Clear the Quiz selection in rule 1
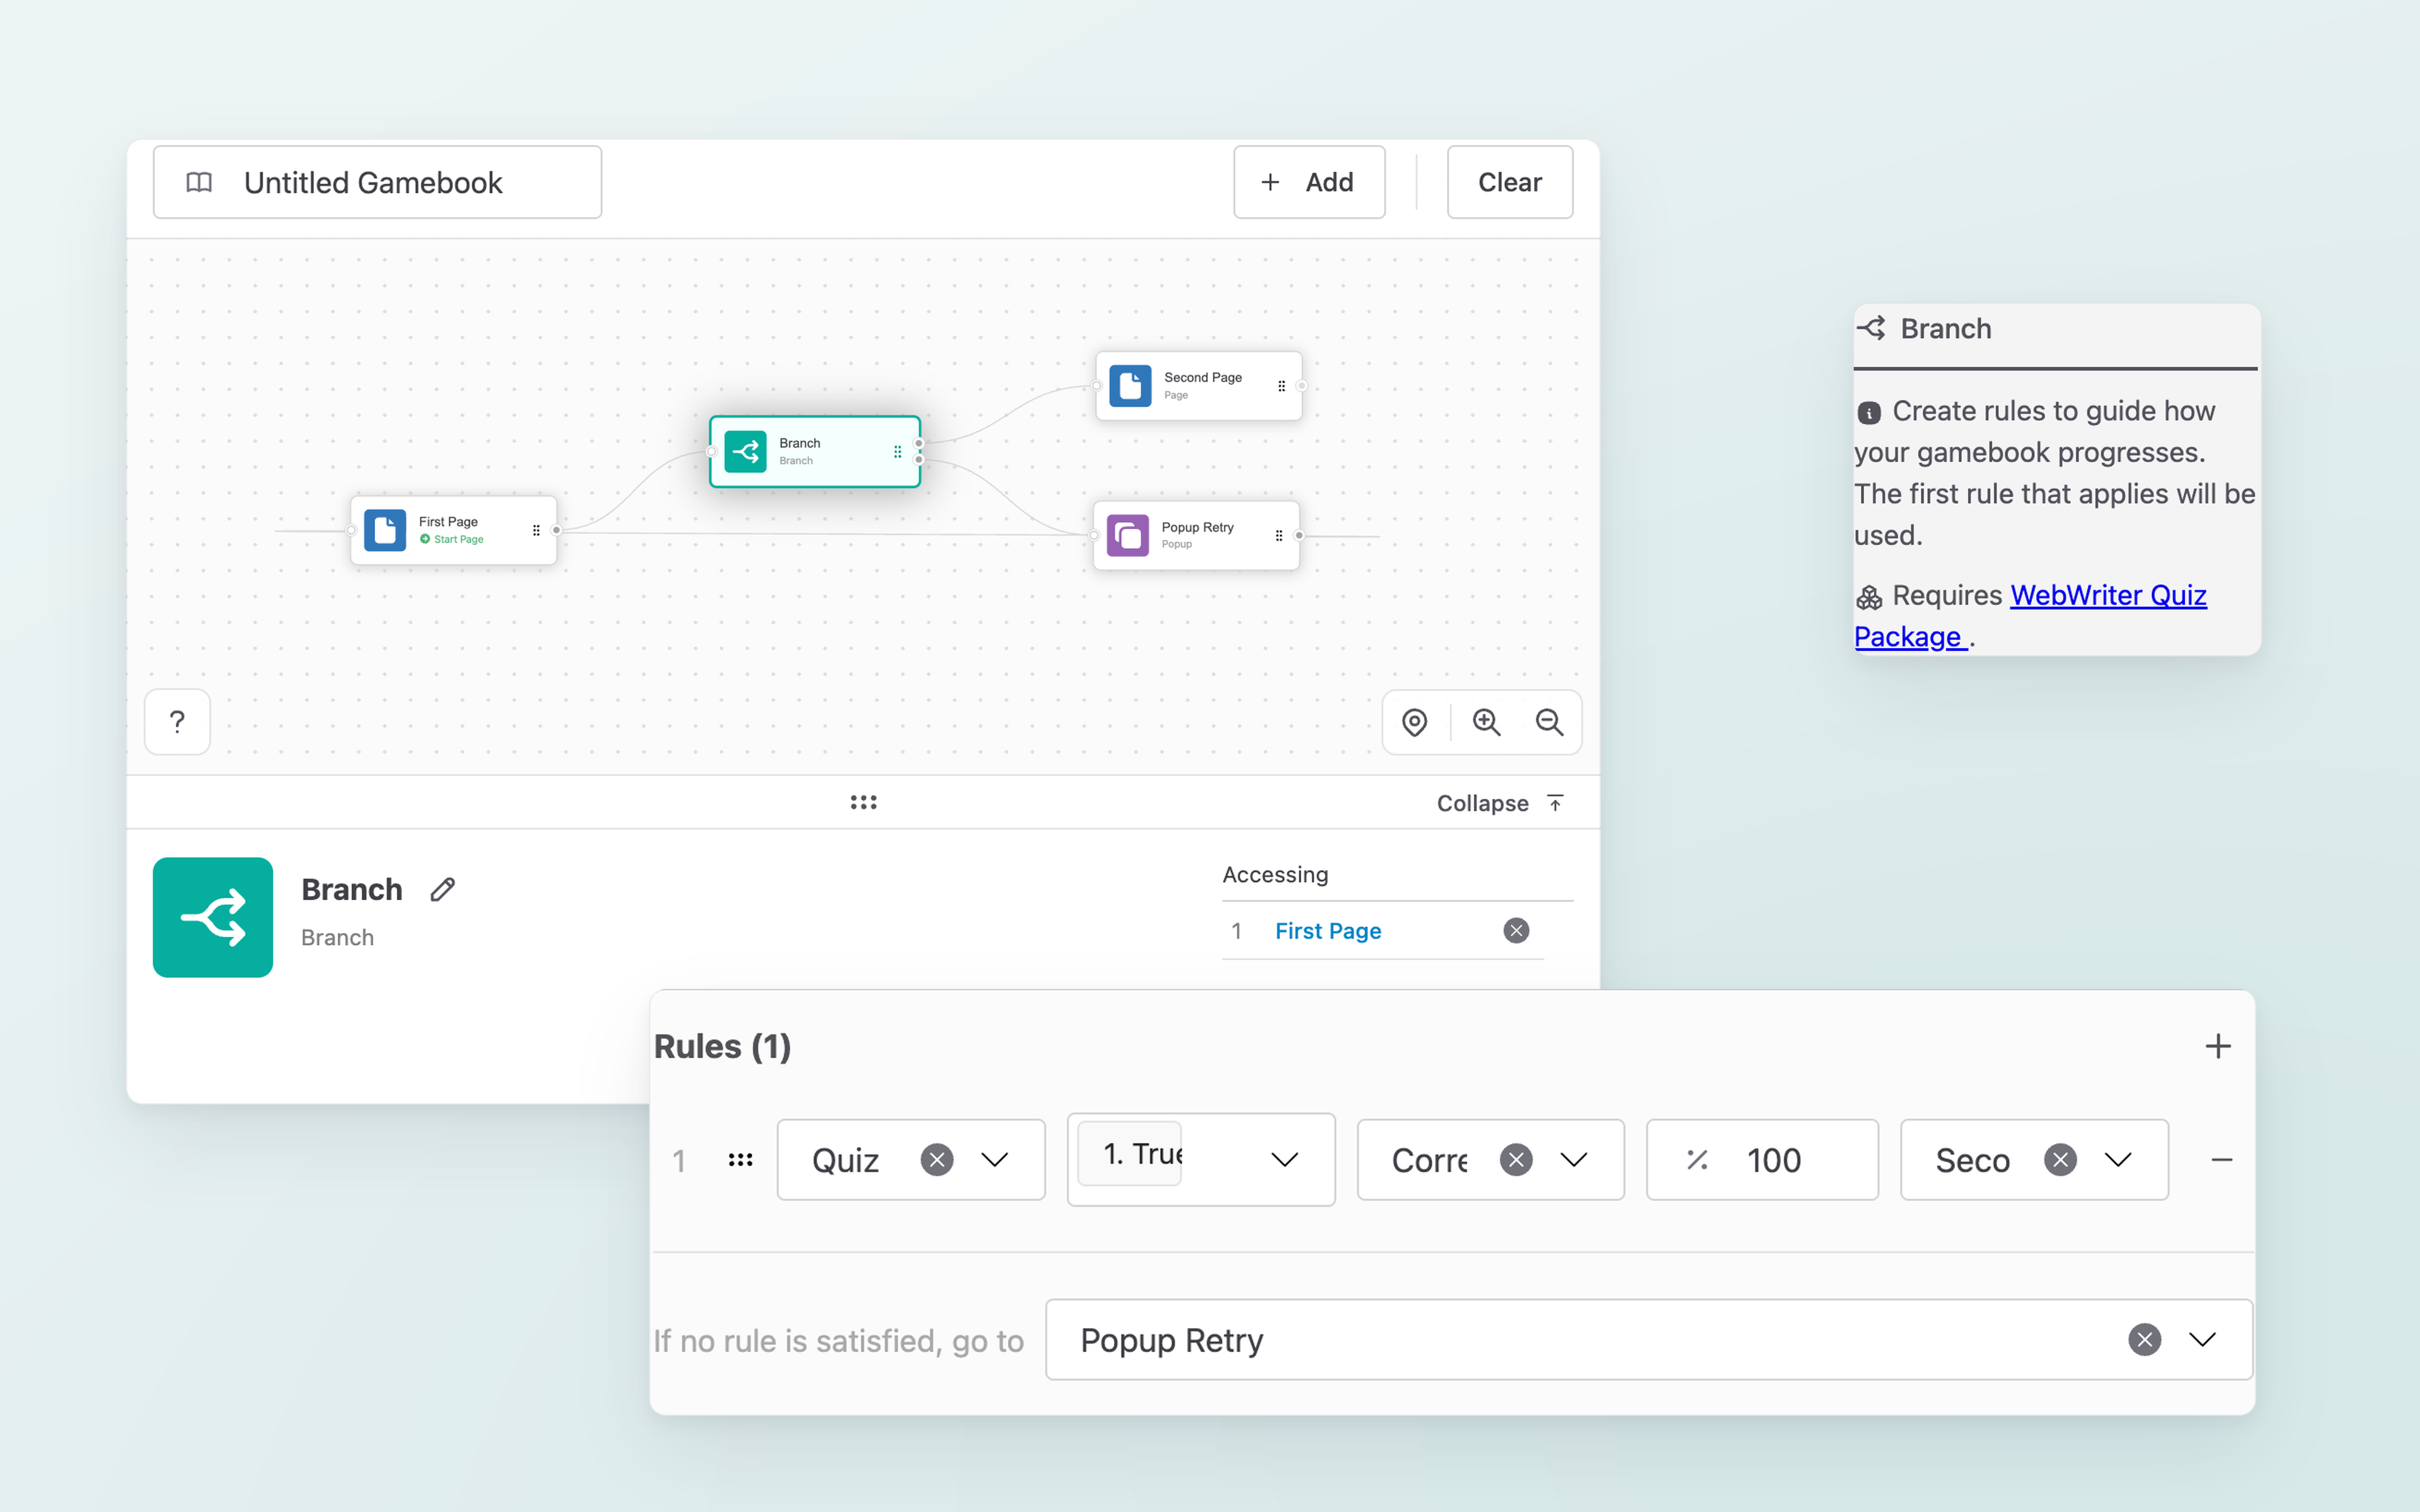This screenshot has height=1512, width=2420. pos(936,1160)
